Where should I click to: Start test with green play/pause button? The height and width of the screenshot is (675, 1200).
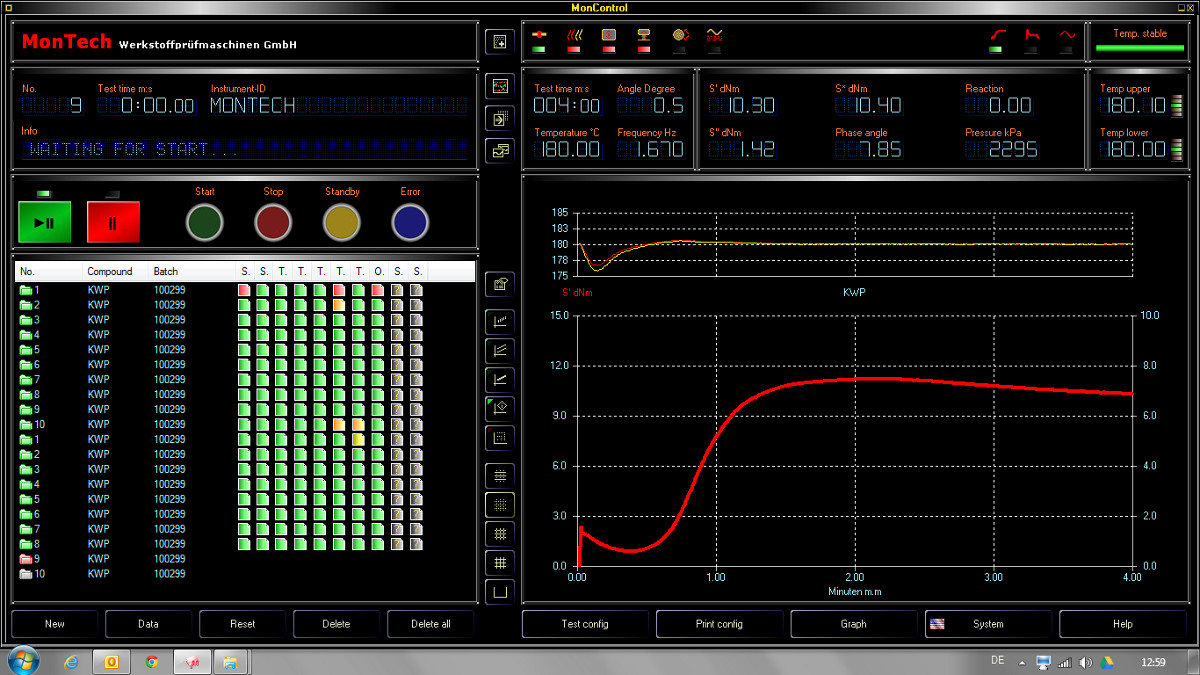tap(44, 222)
